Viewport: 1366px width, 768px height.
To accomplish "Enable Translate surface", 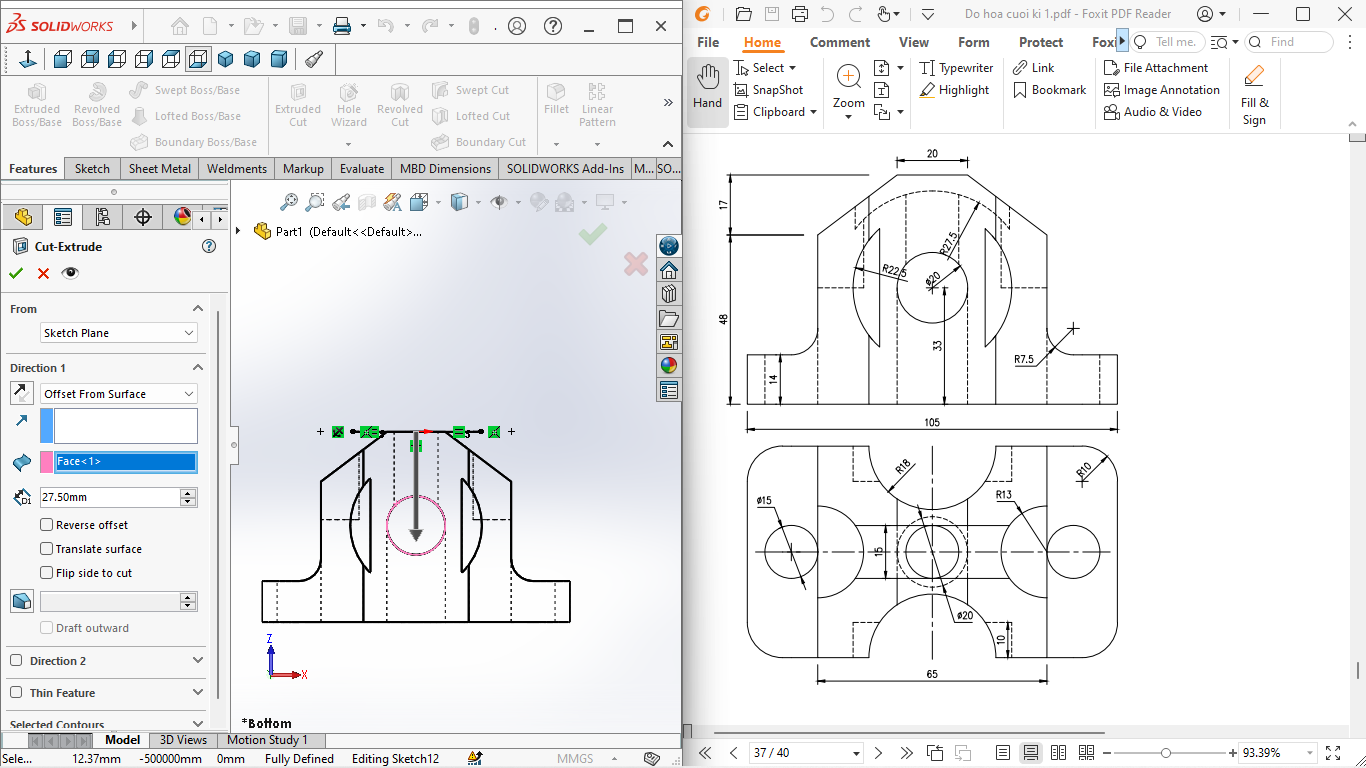I will click(x=45, y=548).
